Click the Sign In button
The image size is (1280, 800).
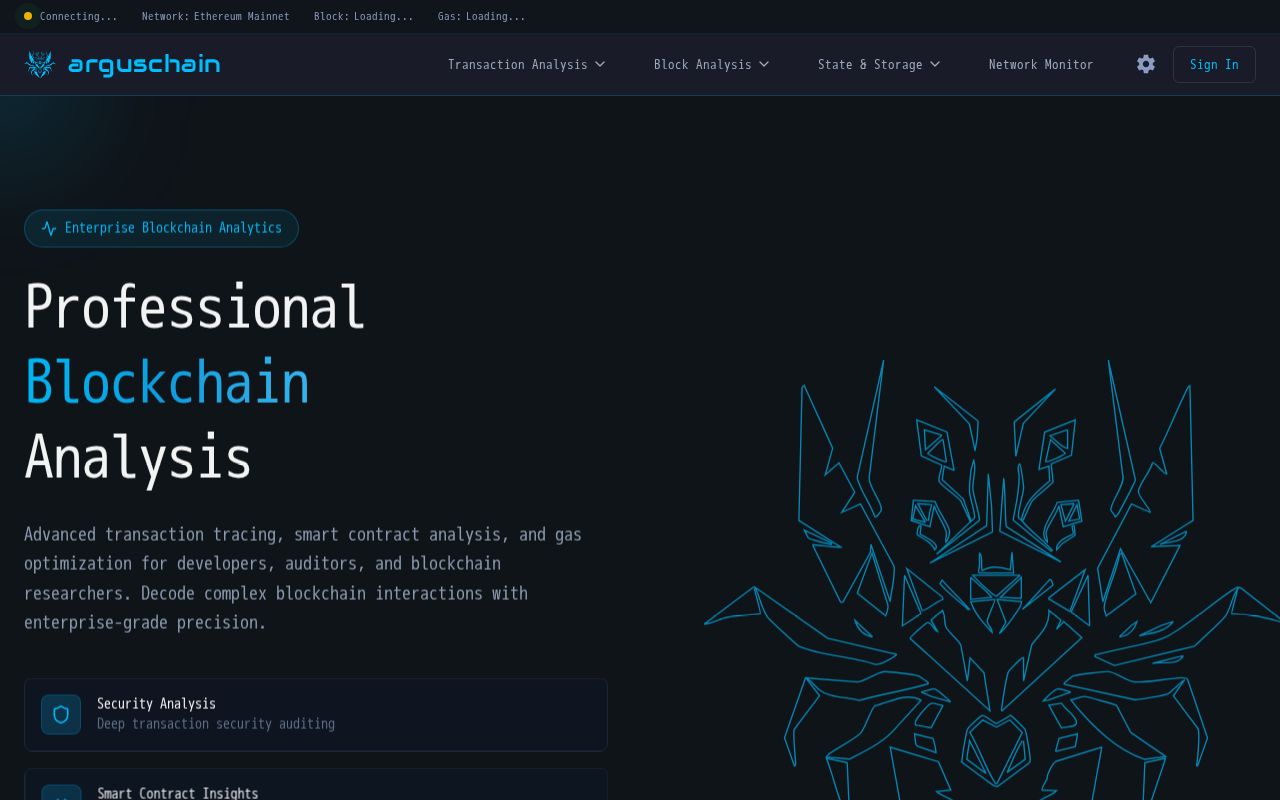coord(1214,64)
